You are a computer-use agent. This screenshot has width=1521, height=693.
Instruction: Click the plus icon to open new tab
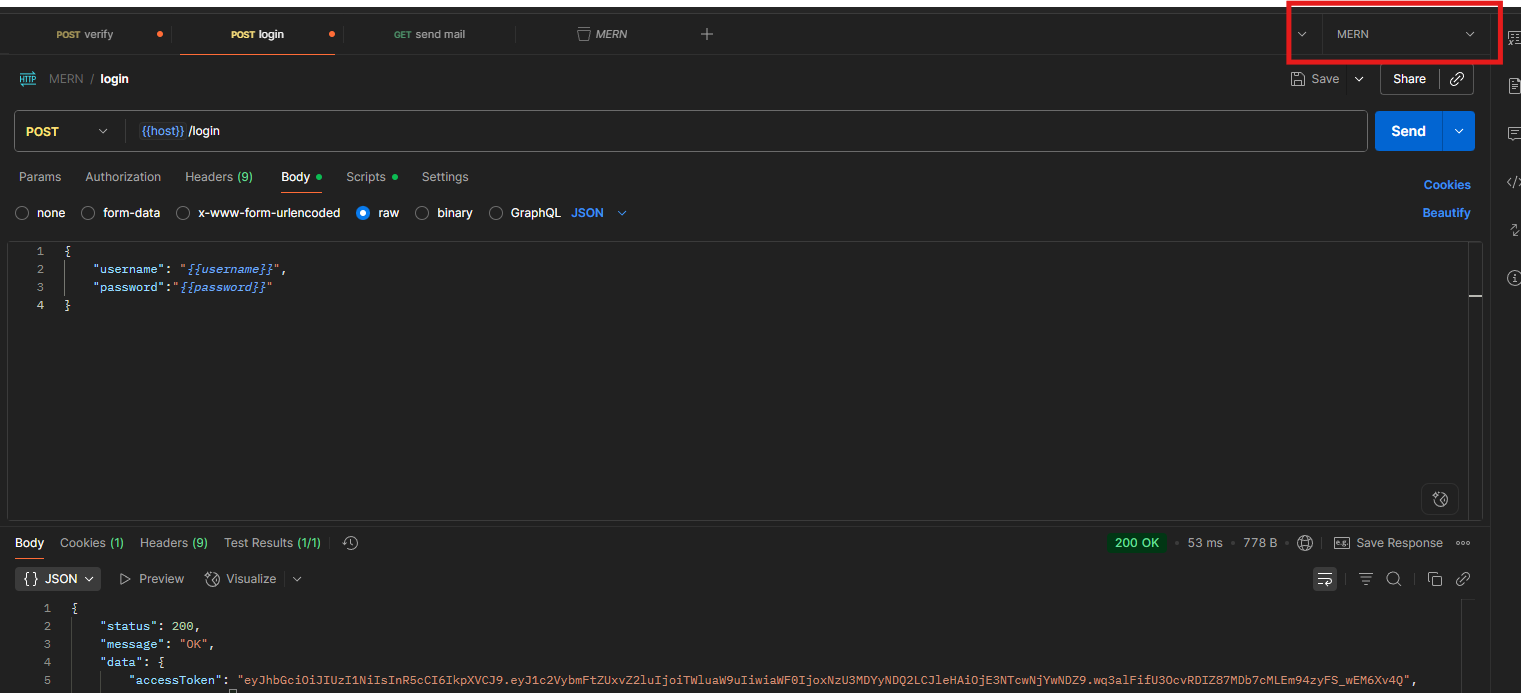[707, 34]
